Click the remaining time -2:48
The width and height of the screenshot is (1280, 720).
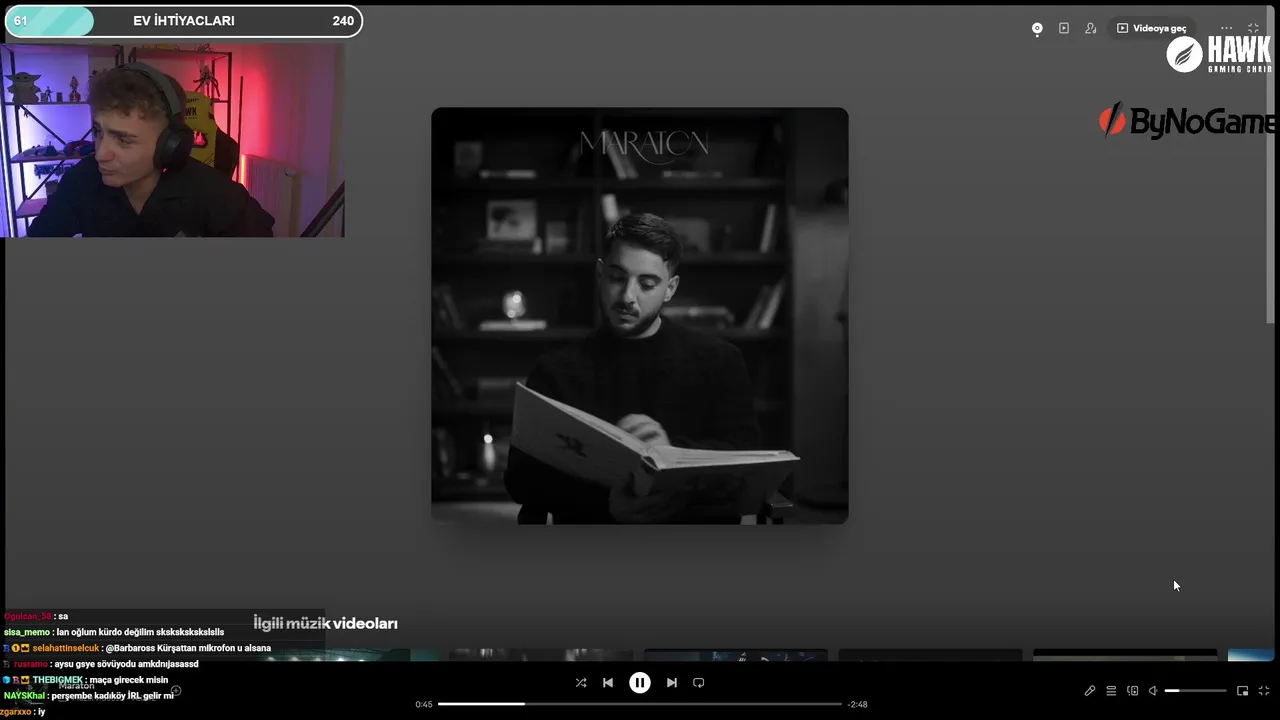(857, 704)
